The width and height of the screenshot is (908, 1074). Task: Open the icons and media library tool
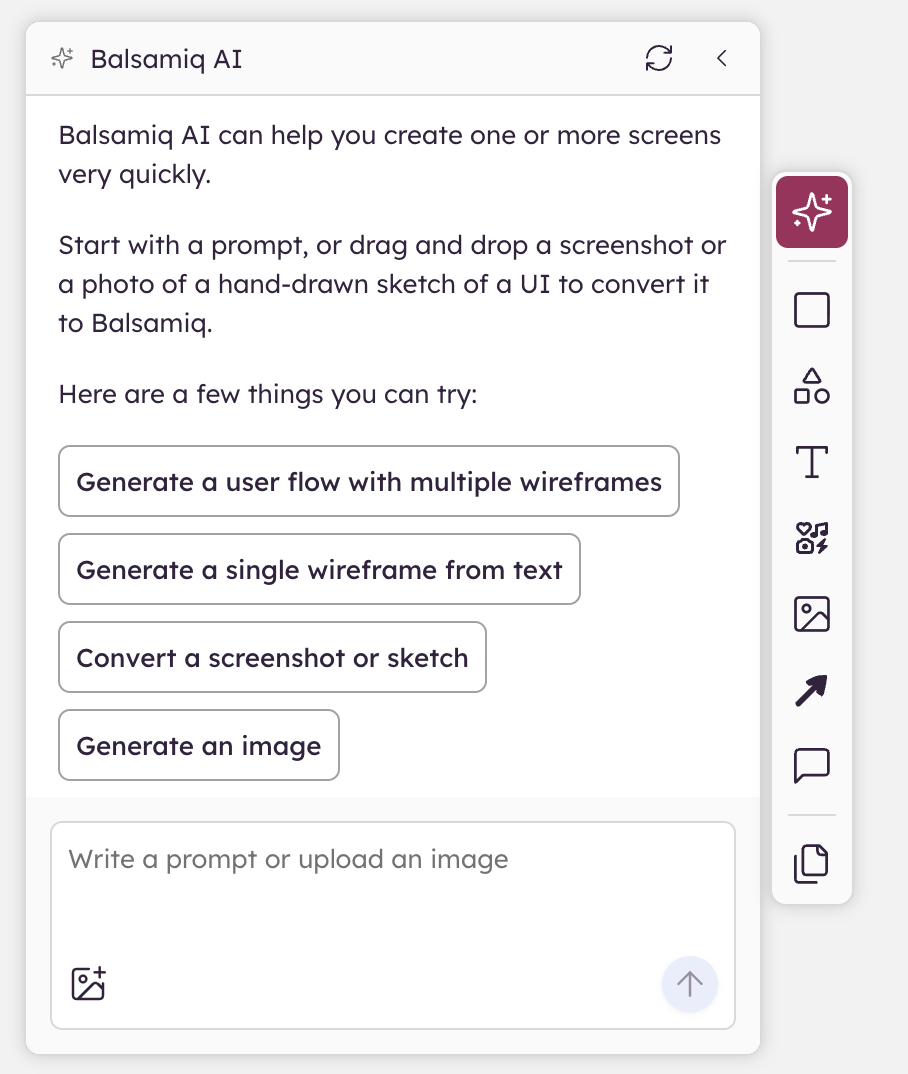(x=811, y=538)
